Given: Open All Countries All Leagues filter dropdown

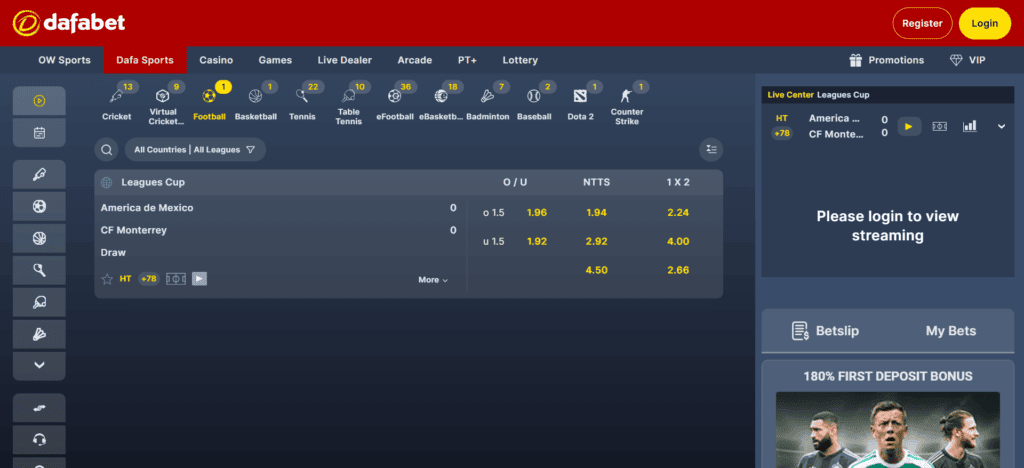Looking at the screenshot, I should 195,149.
